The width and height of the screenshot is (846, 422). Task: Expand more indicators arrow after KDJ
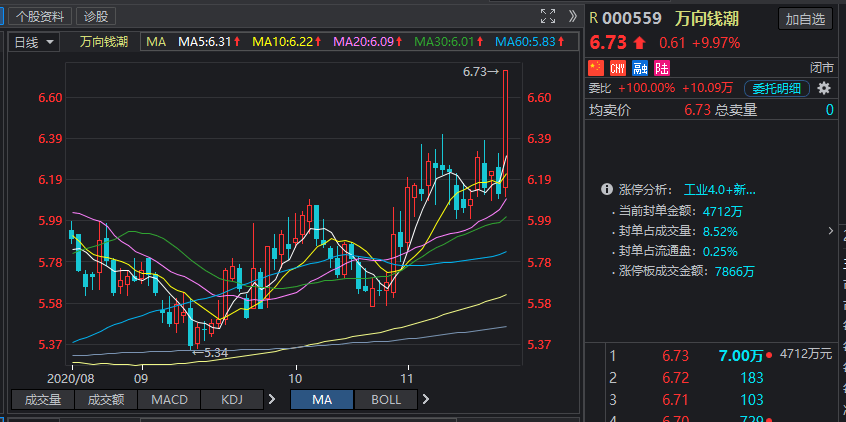coord(272,400)
